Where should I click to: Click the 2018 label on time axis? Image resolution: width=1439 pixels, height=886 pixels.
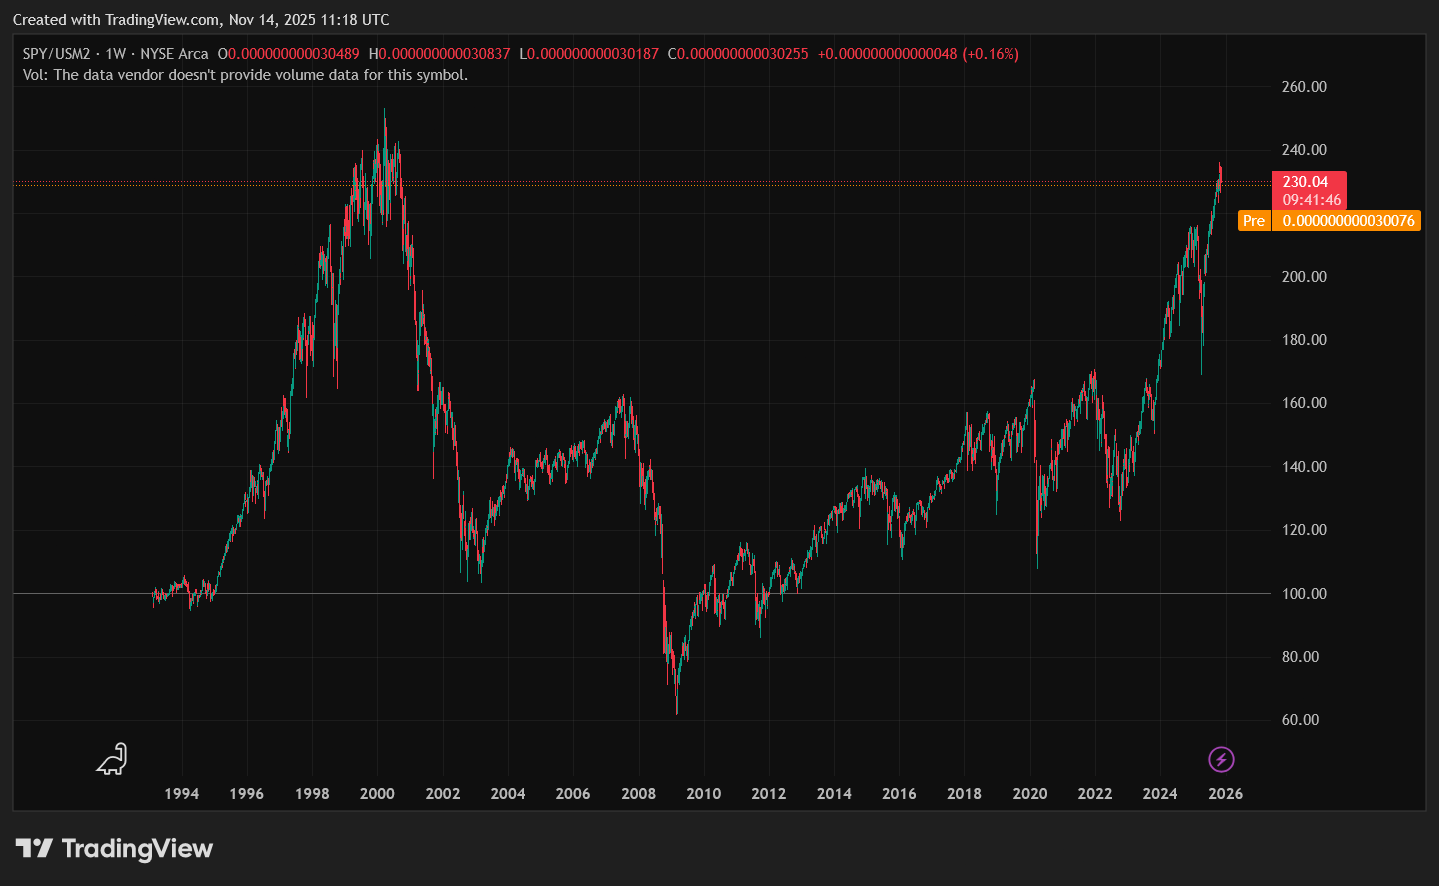click(964, 794)
